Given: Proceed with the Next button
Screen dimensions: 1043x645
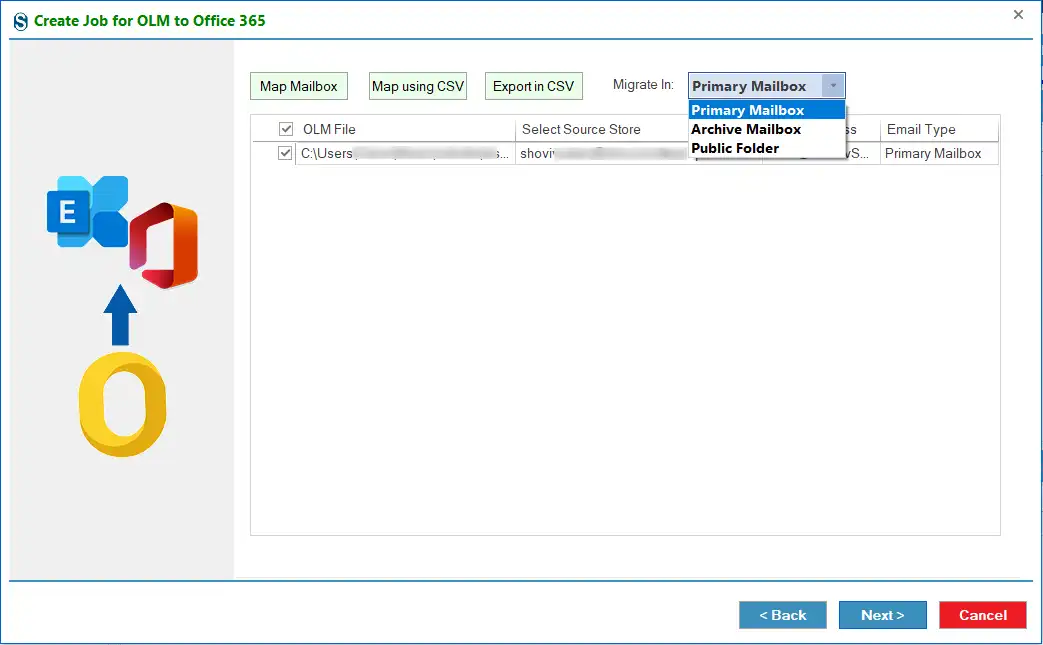Looking at the screenshot, I should pos(883,615).
